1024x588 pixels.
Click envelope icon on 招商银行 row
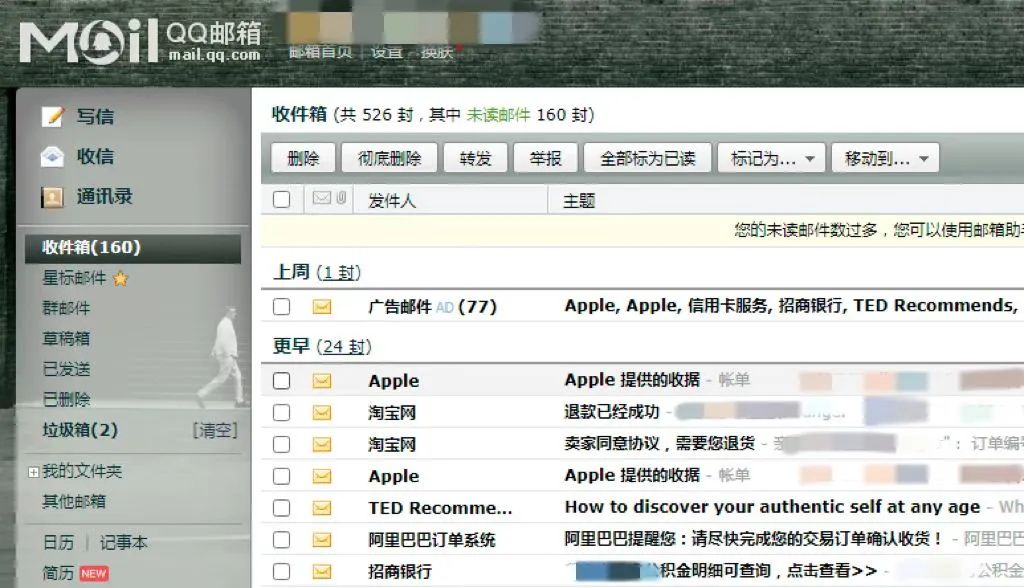coord(322,572)
